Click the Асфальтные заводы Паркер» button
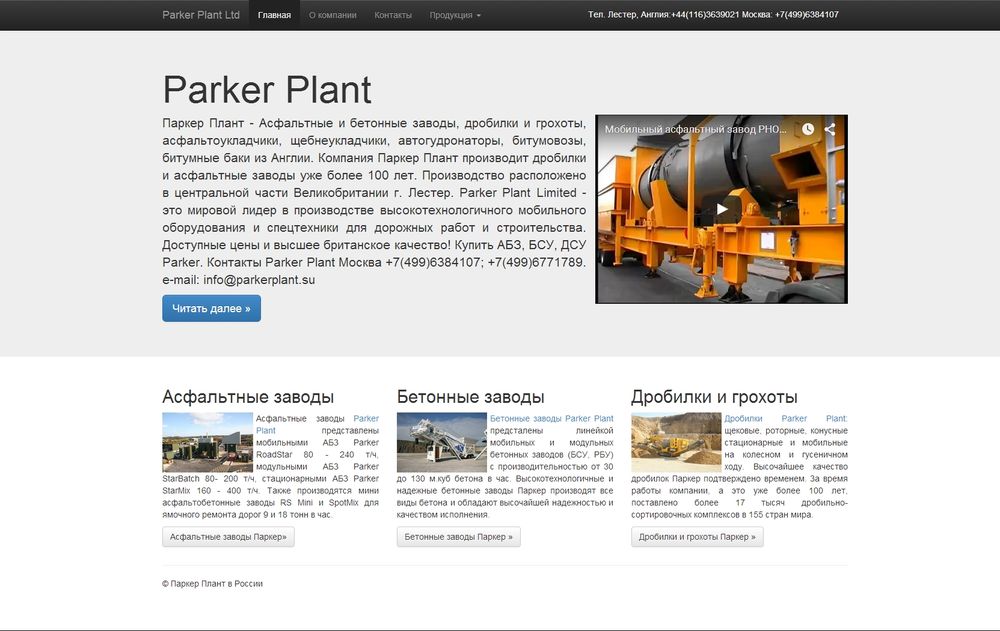 click(228, 537)
